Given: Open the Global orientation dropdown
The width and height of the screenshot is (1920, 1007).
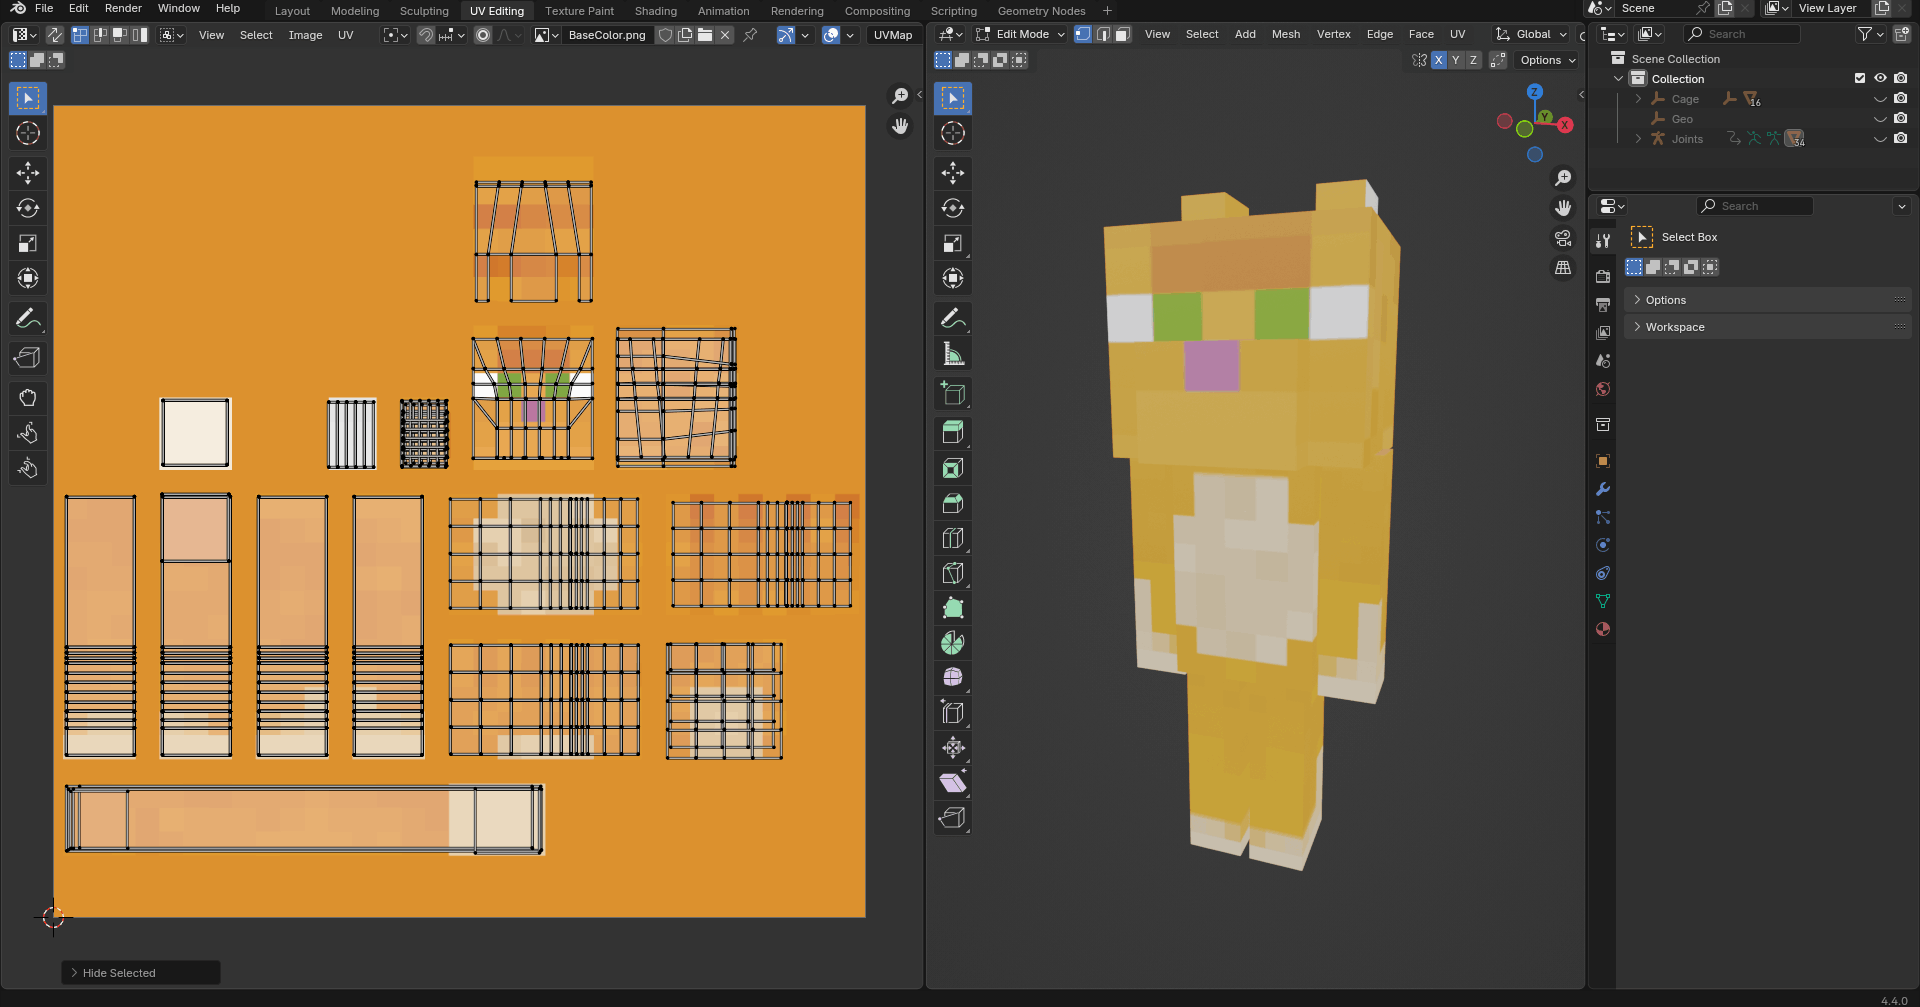Looking at the screenshot, I should point(1532,34).
